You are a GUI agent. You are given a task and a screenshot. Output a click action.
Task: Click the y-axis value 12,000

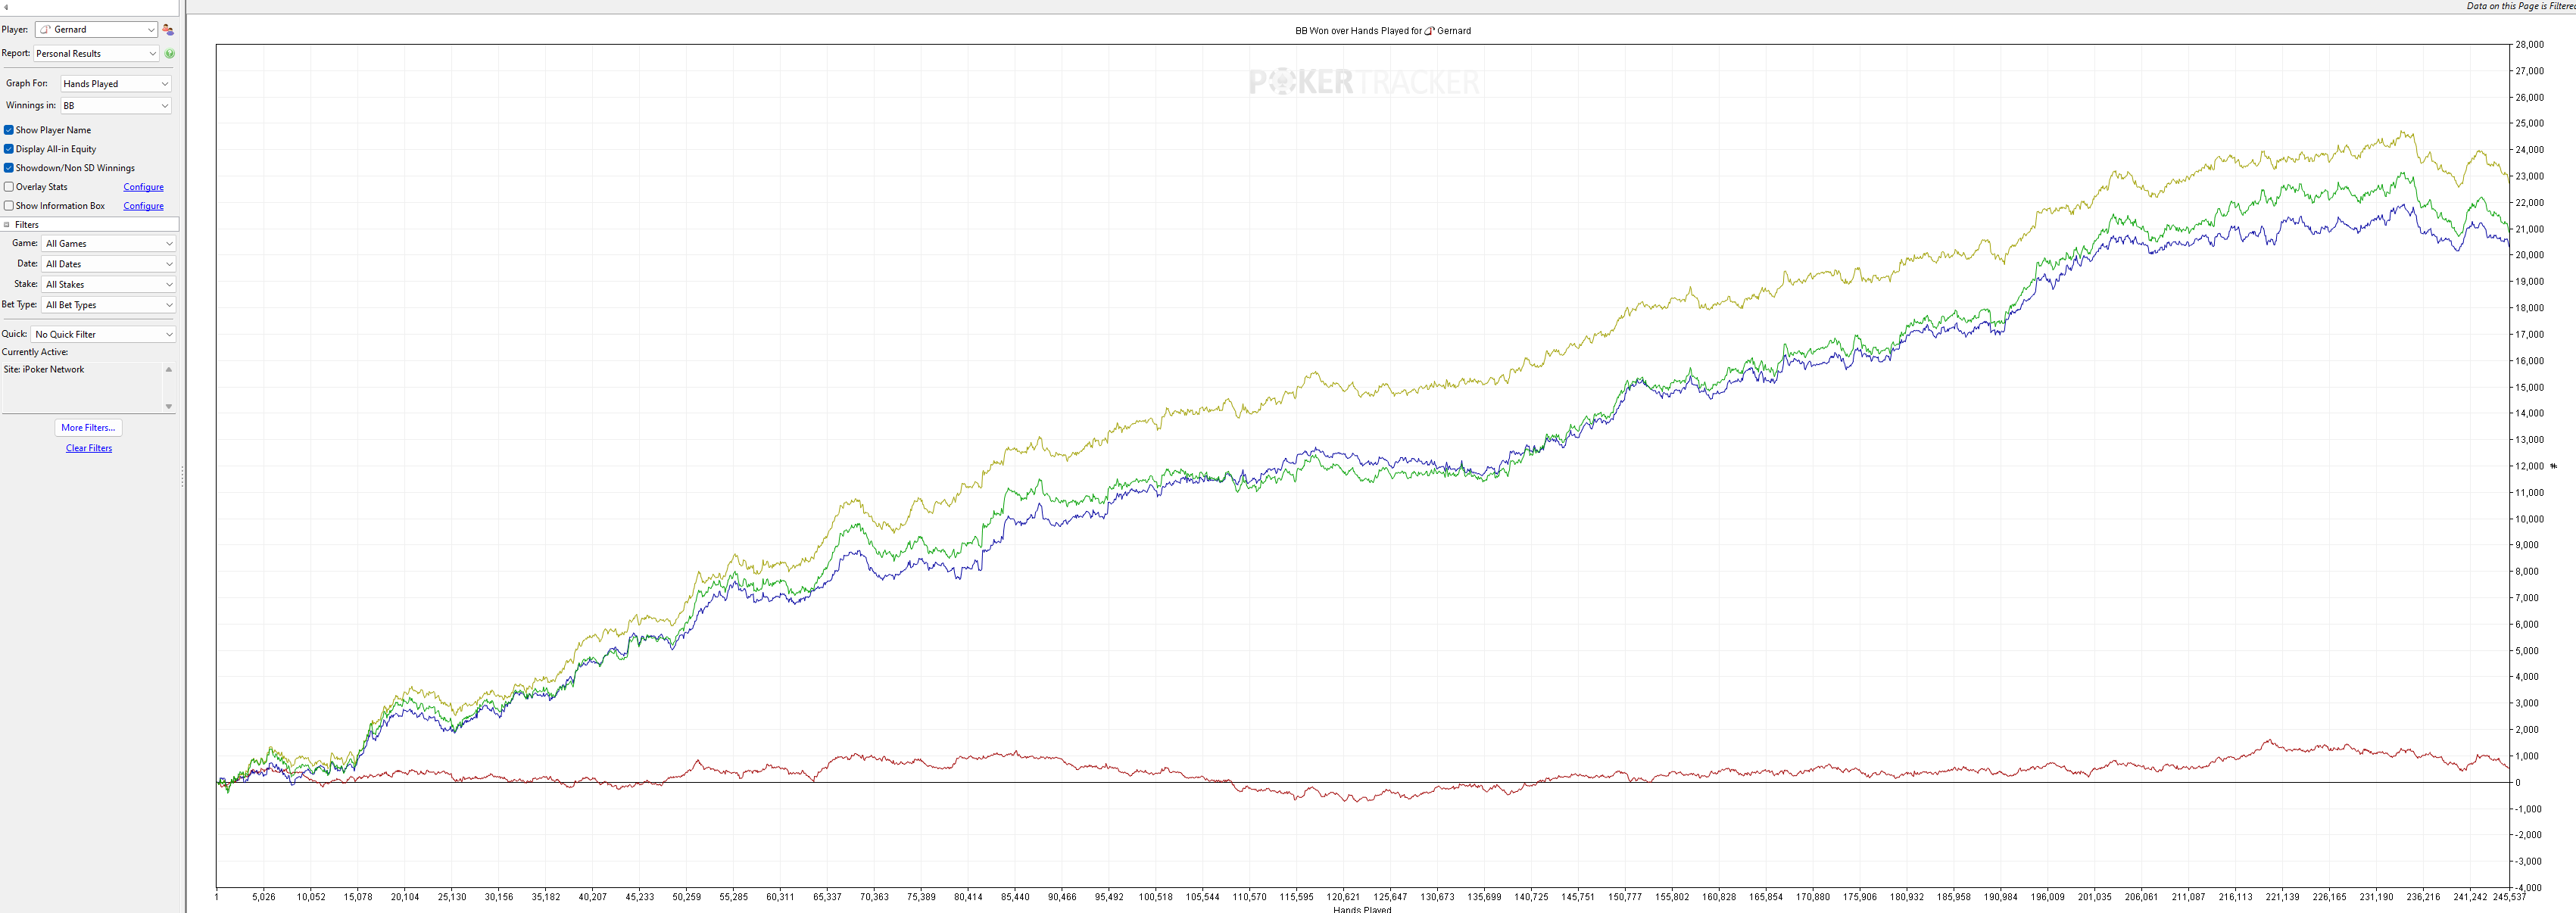click(x=2530, y=467)
